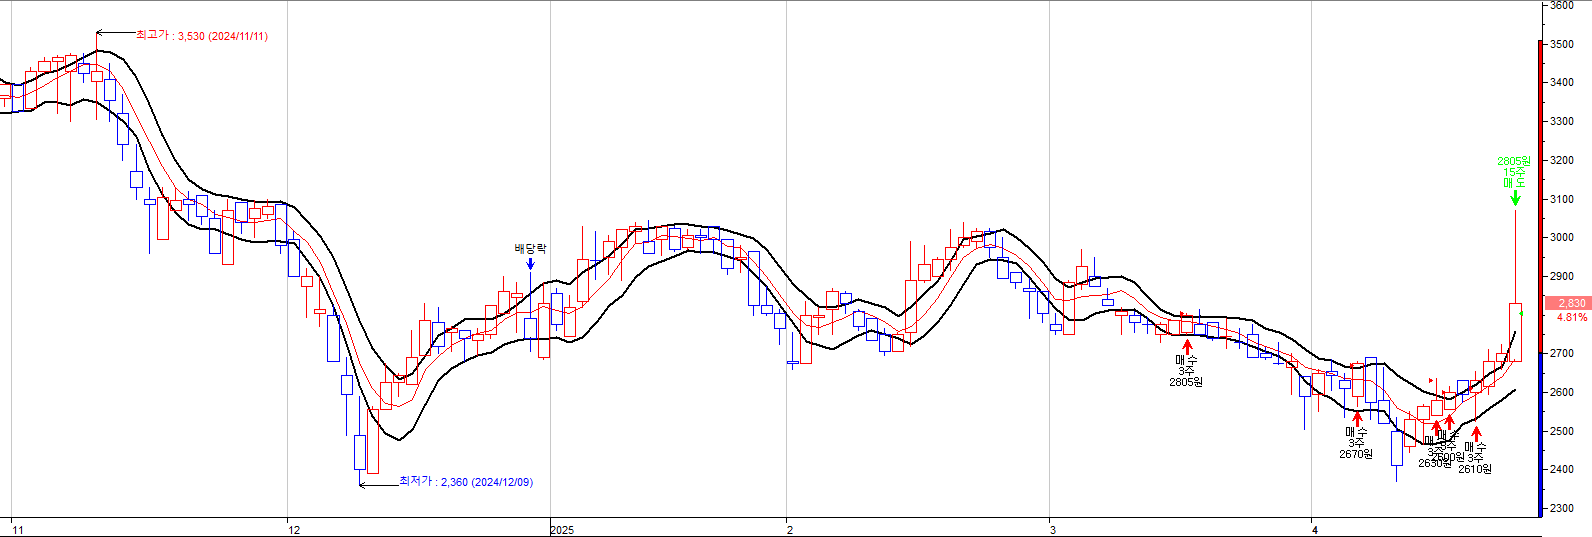Image resolution: width=1592 pixels, height=537 pixels.
Task: Click the 3000 price axis label
Action: [1562, 237]
